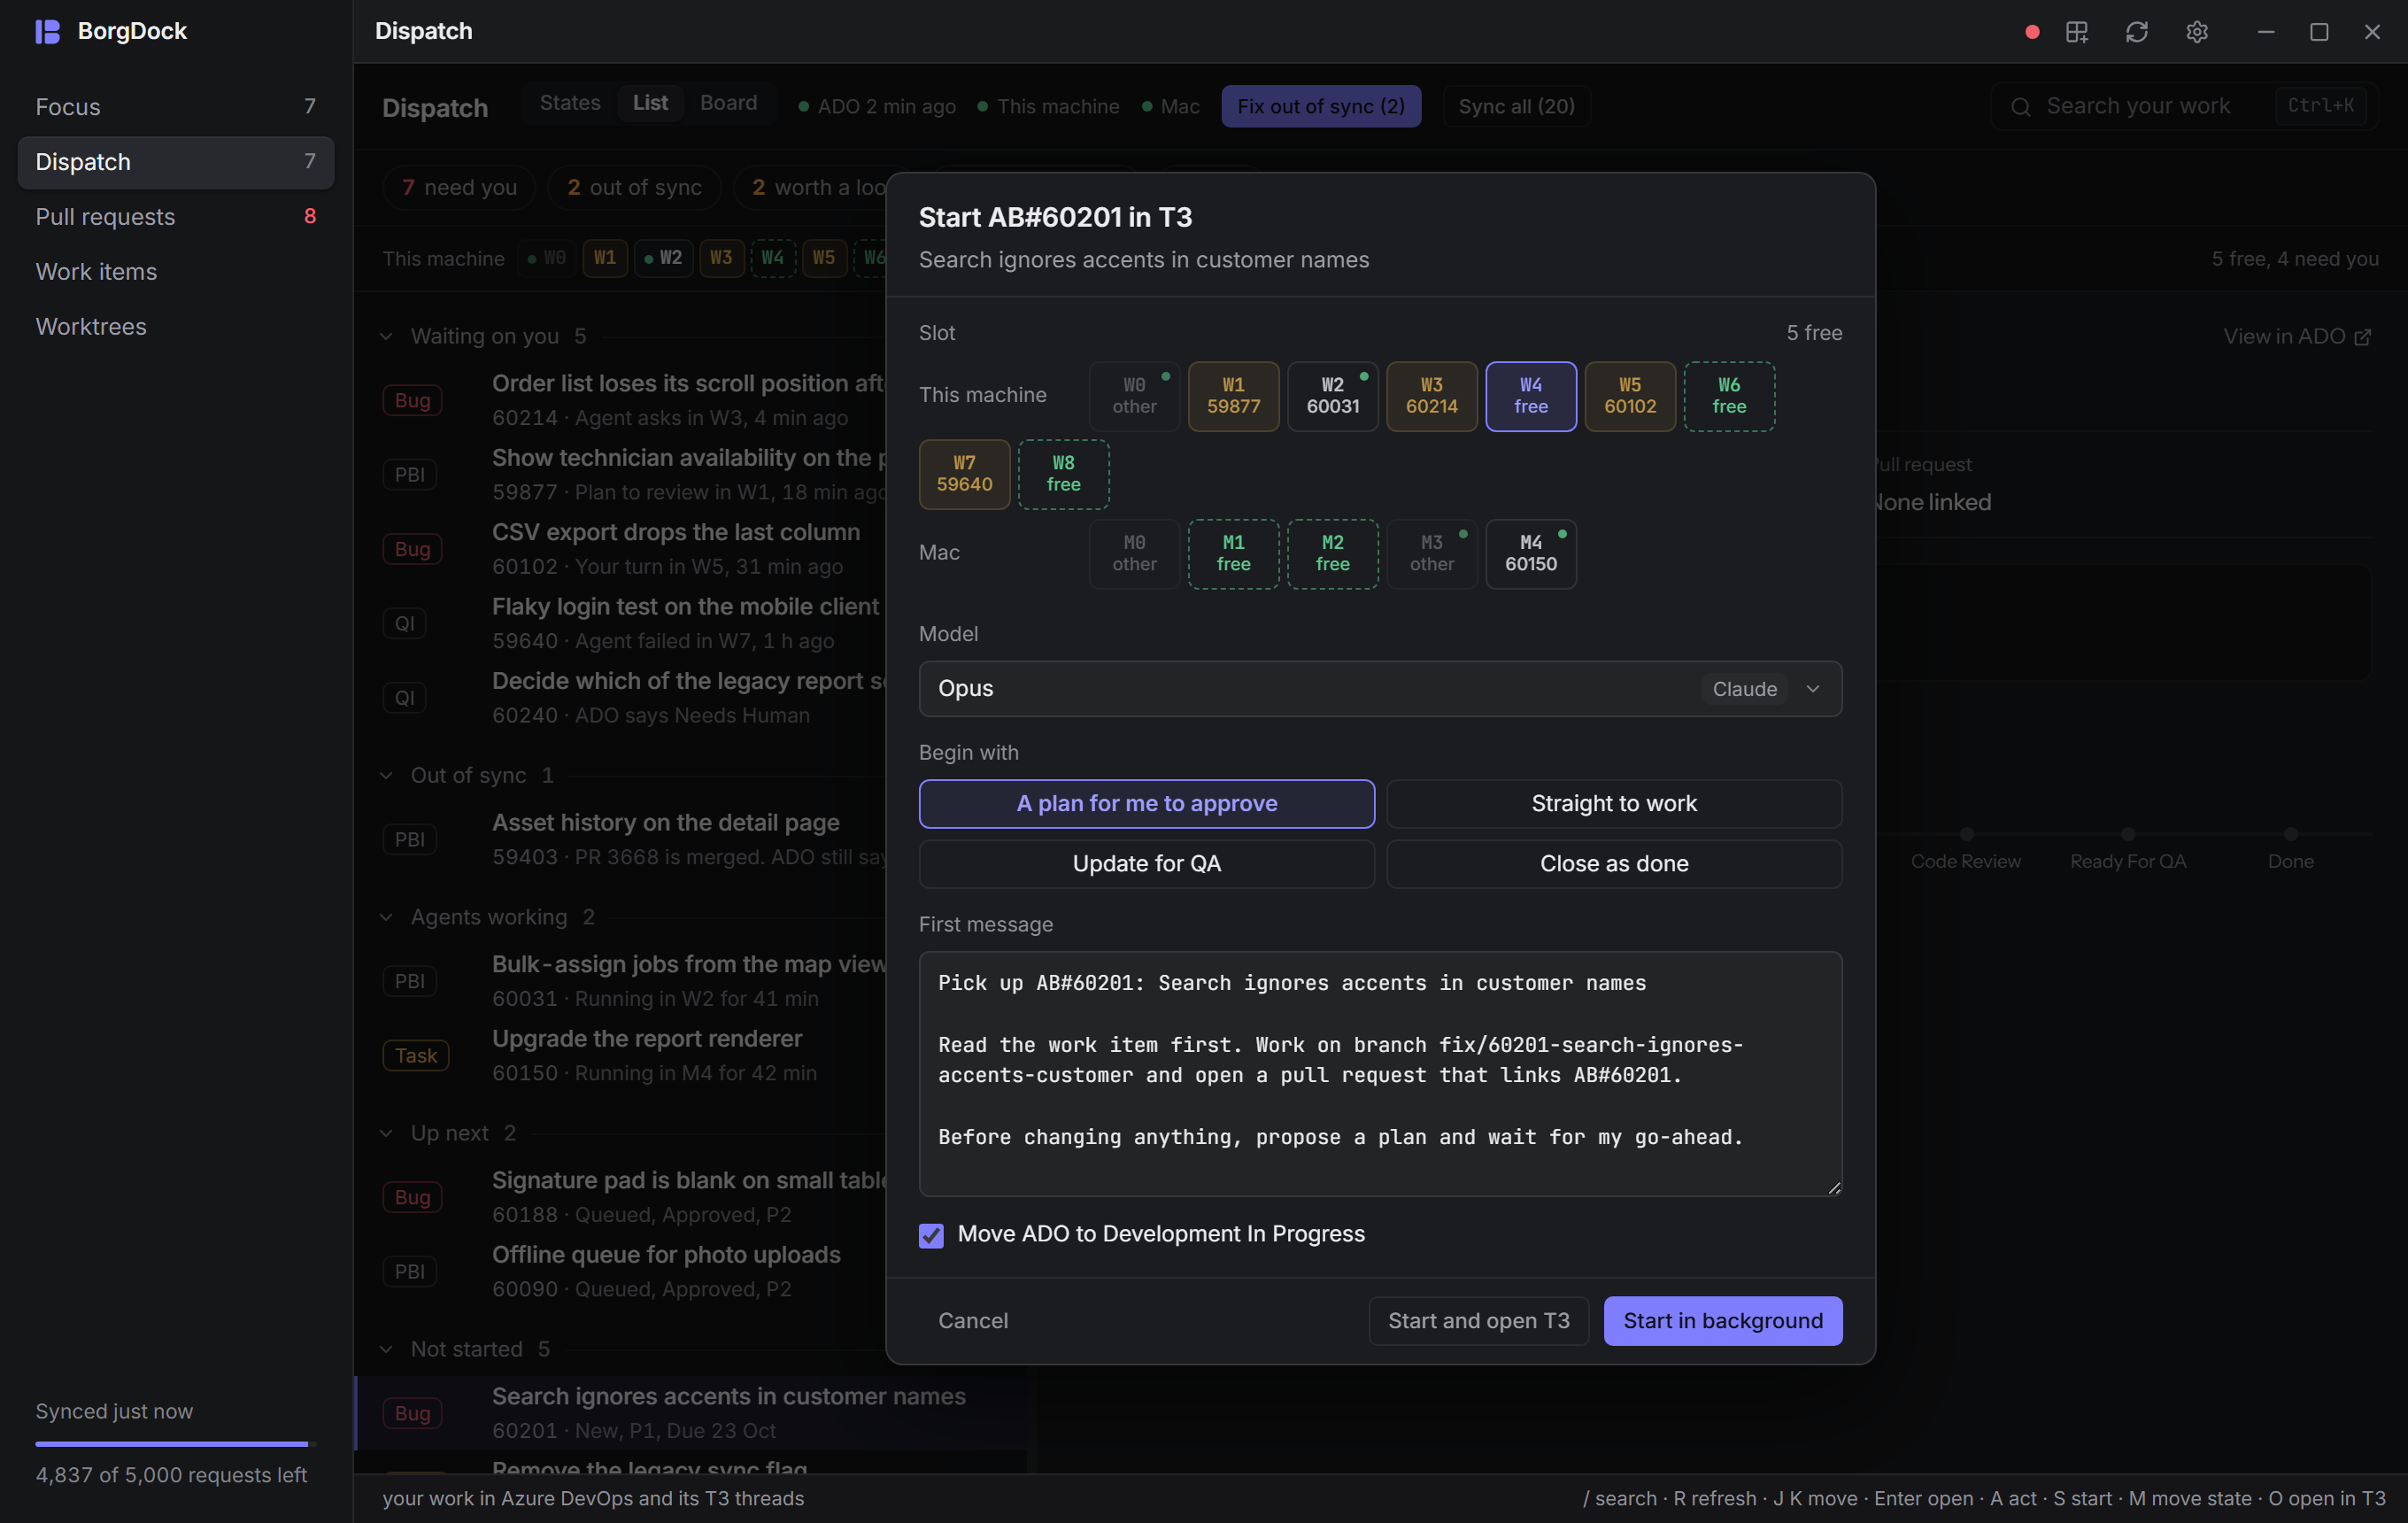Click Start in background button

1722,1320
